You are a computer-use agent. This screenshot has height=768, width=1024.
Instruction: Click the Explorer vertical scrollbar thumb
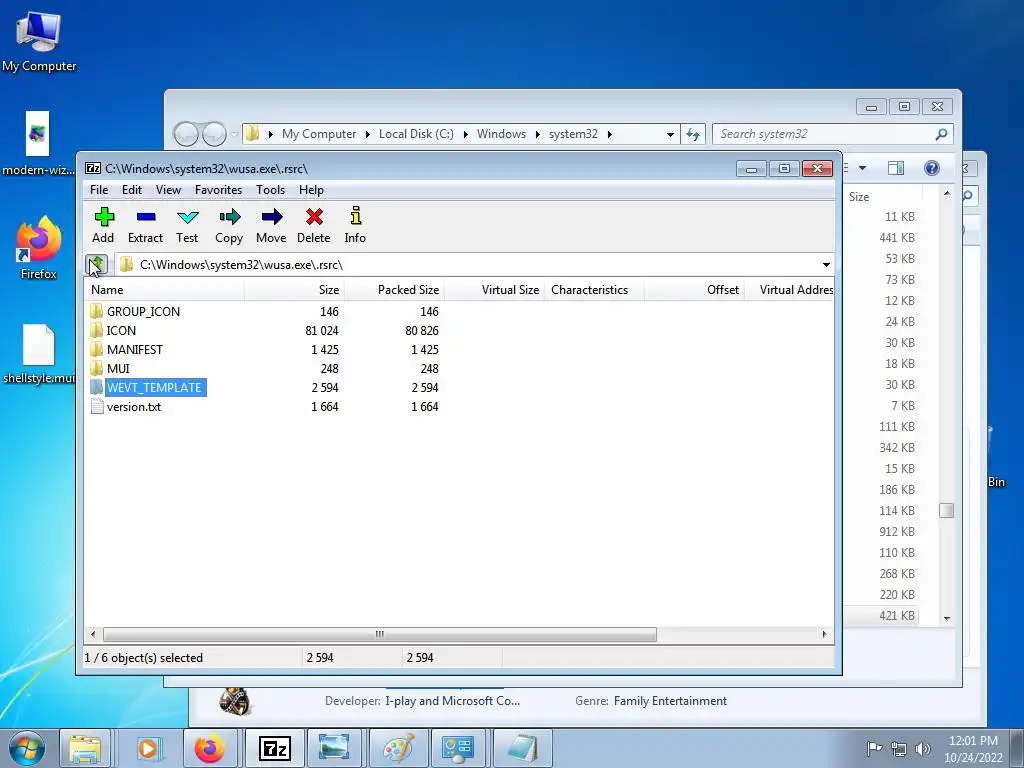[947, 510]
